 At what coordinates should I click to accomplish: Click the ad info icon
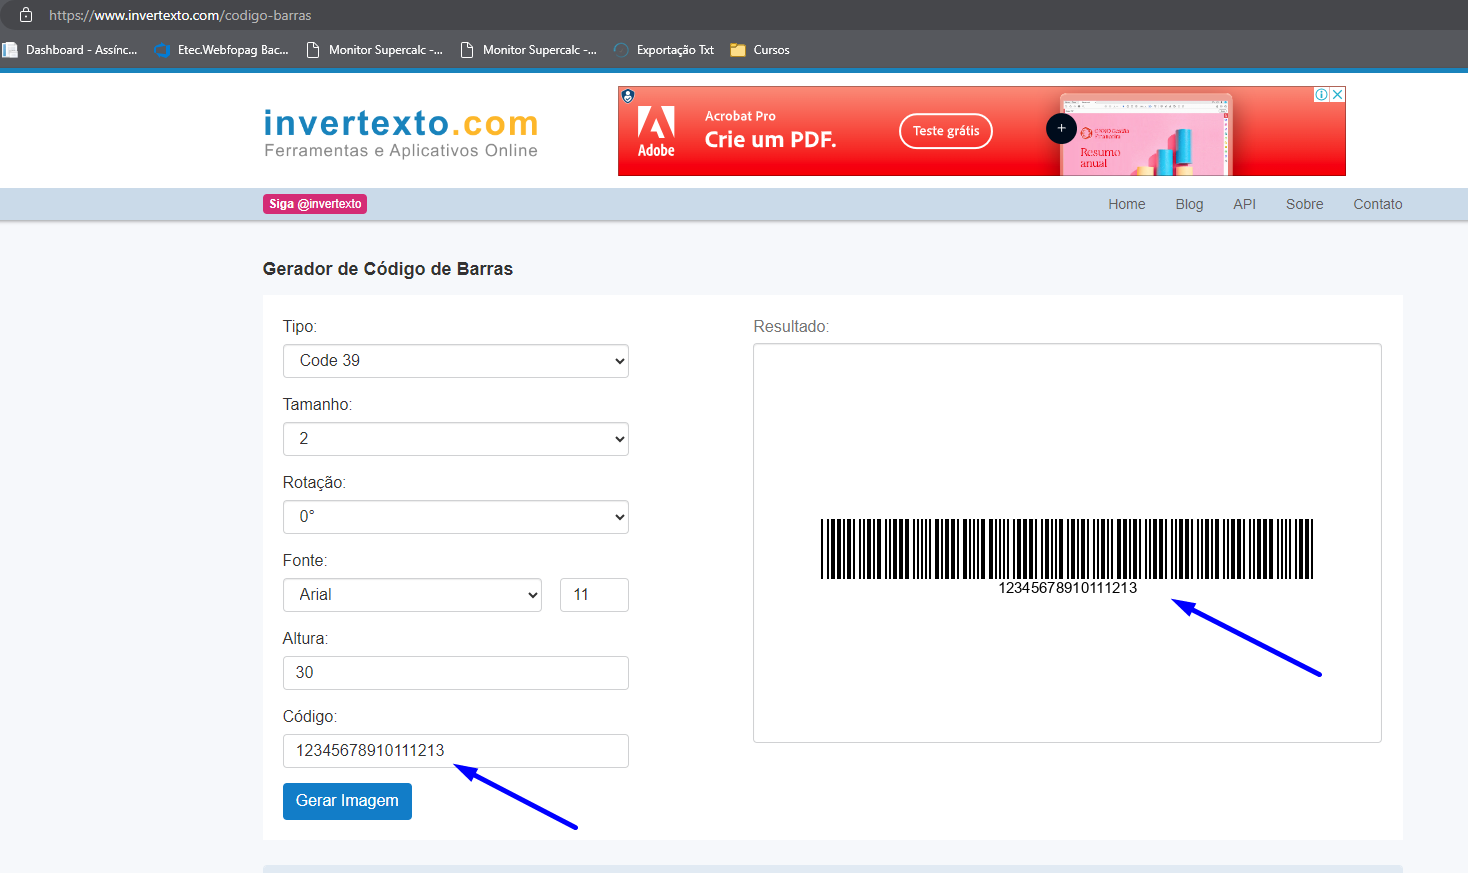[1322, 94]
